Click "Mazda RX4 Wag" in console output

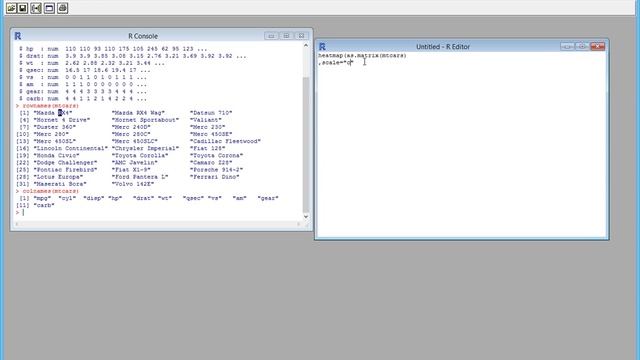(138, 113)
